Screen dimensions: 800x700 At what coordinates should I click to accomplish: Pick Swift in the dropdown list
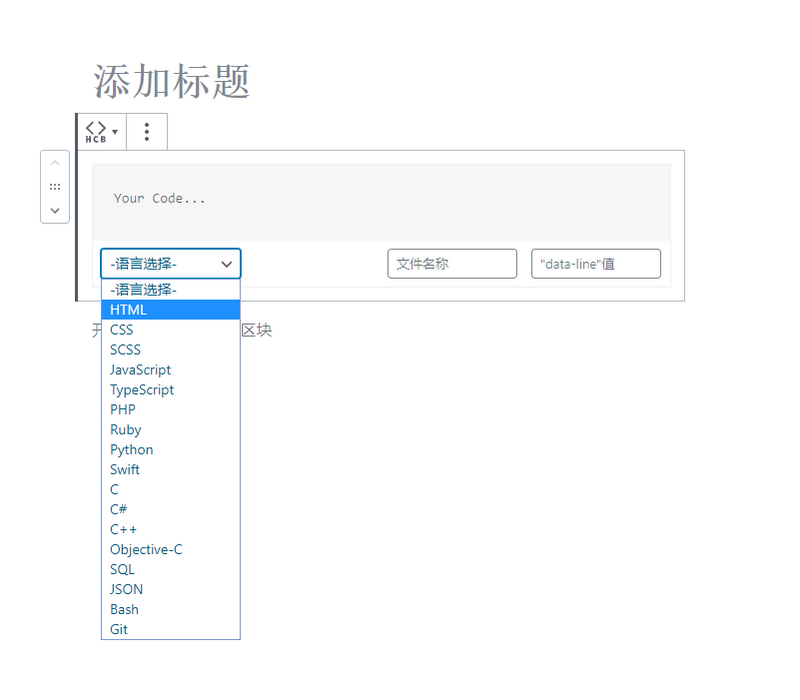(x=171, y=469)
